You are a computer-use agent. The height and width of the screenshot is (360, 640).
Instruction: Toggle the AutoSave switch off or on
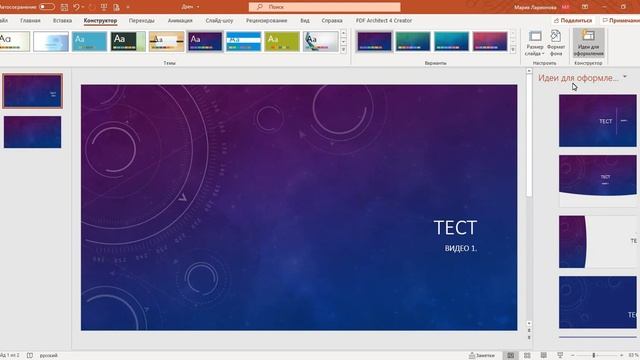(x=47, y=7)
